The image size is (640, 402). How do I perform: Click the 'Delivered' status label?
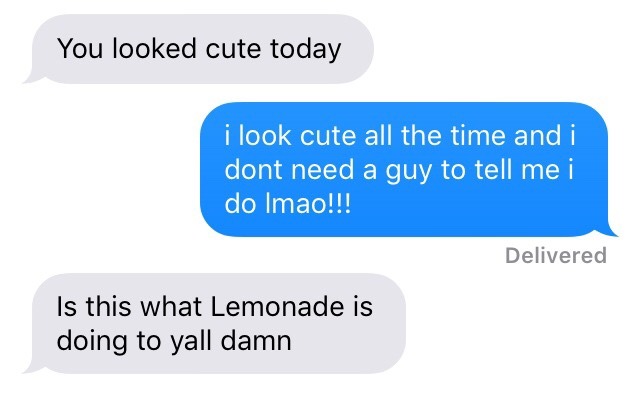(556, 255)
